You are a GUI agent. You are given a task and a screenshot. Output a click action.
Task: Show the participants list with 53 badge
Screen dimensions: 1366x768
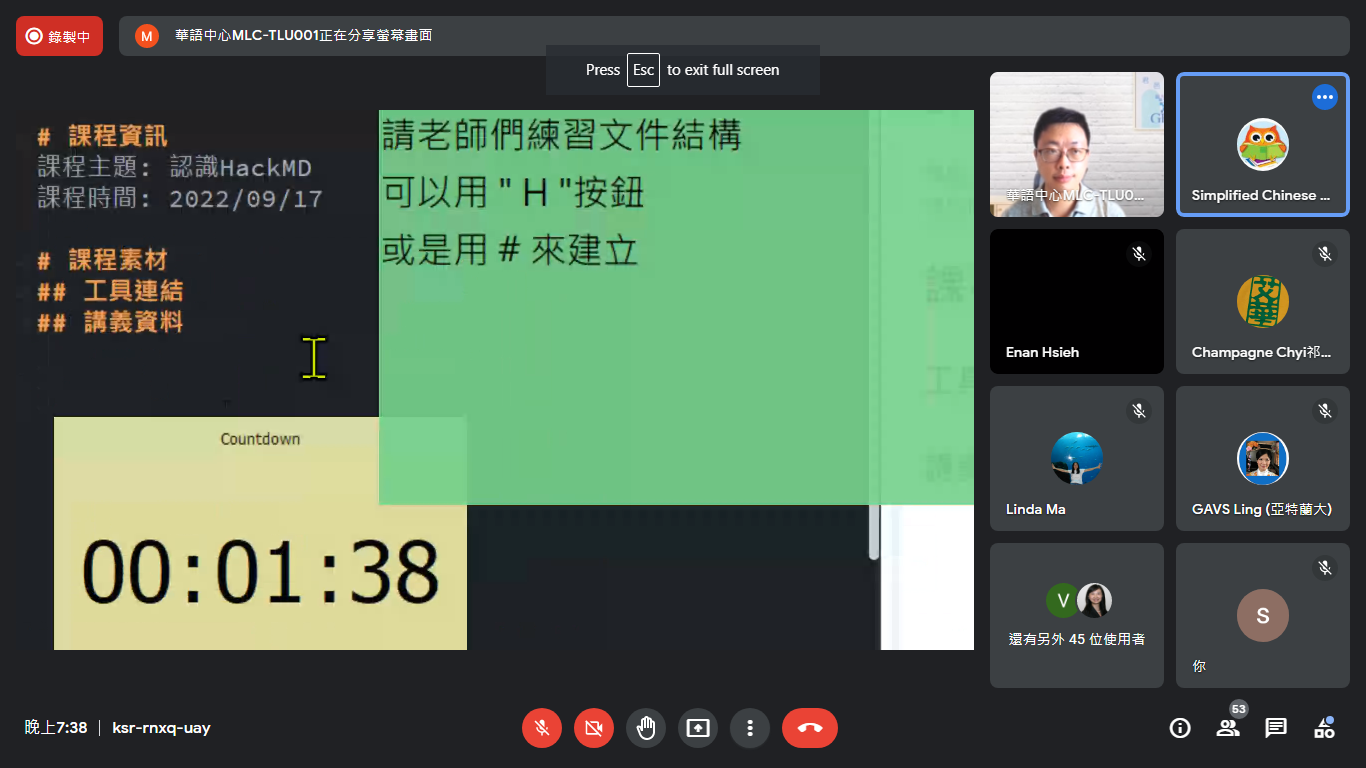pos(1228,728)
